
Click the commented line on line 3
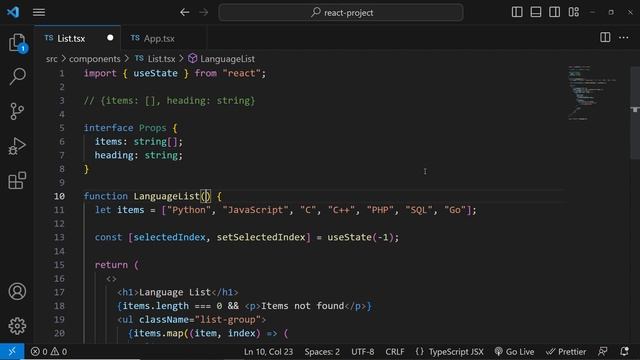(169, 101)
